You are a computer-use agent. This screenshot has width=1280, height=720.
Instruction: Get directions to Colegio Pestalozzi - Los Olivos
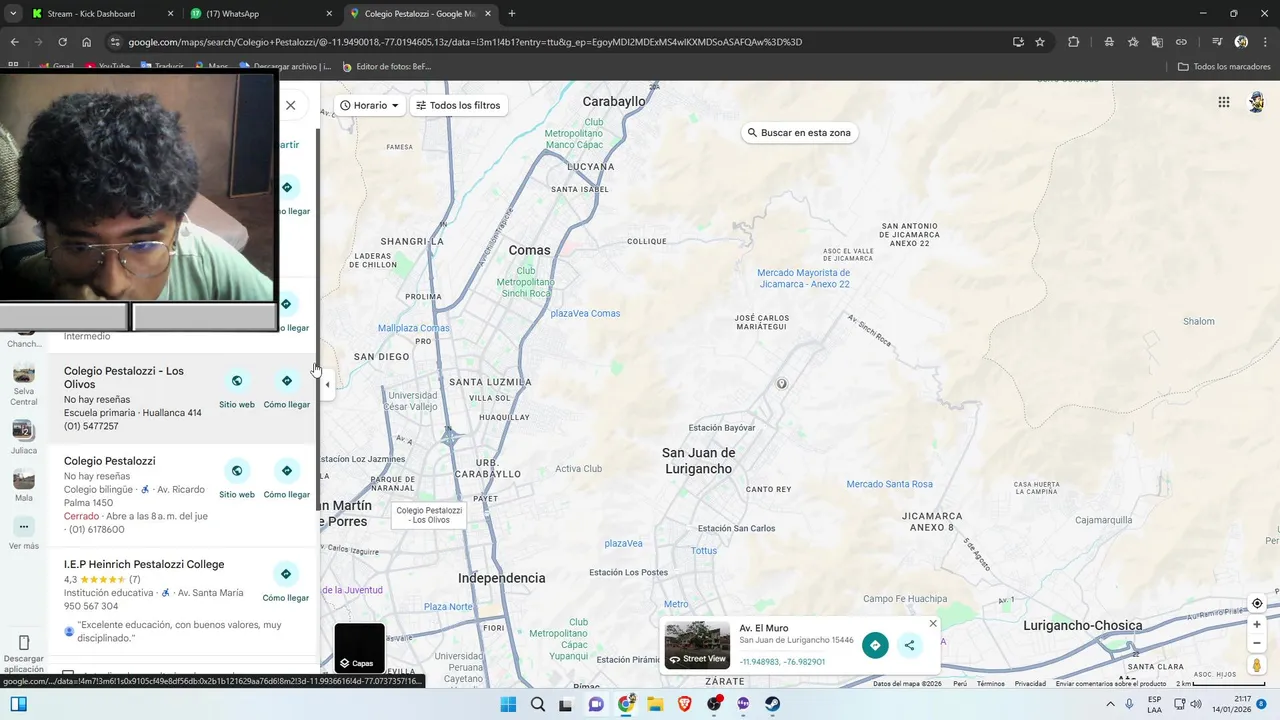[287, 381]
